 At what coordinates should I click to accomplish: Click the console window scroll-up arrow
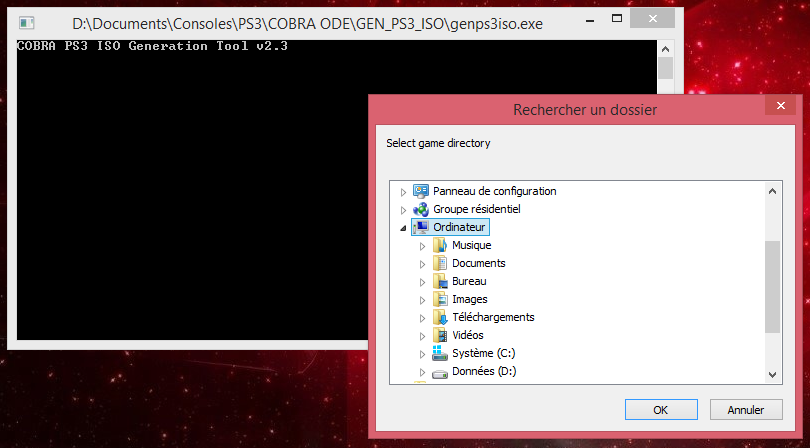coord(665,49)
